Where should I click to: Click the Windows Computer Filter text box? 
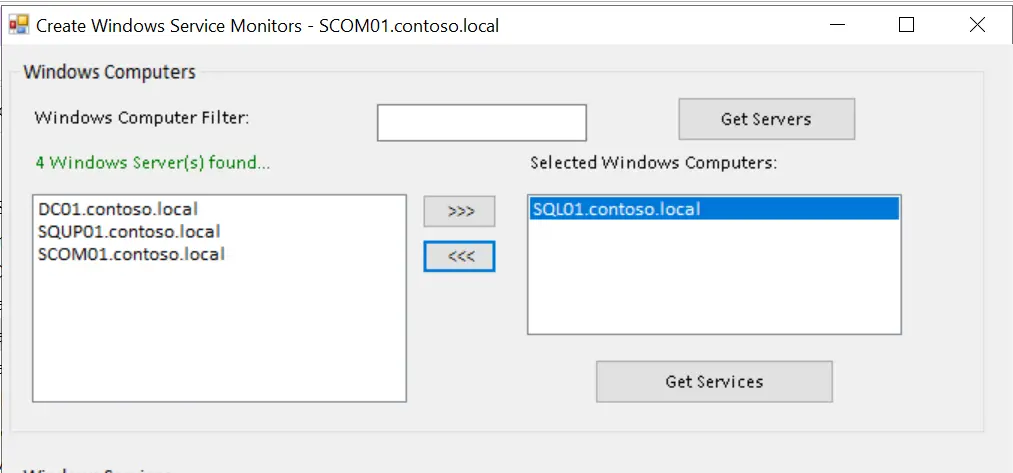[x=481, y=123]
